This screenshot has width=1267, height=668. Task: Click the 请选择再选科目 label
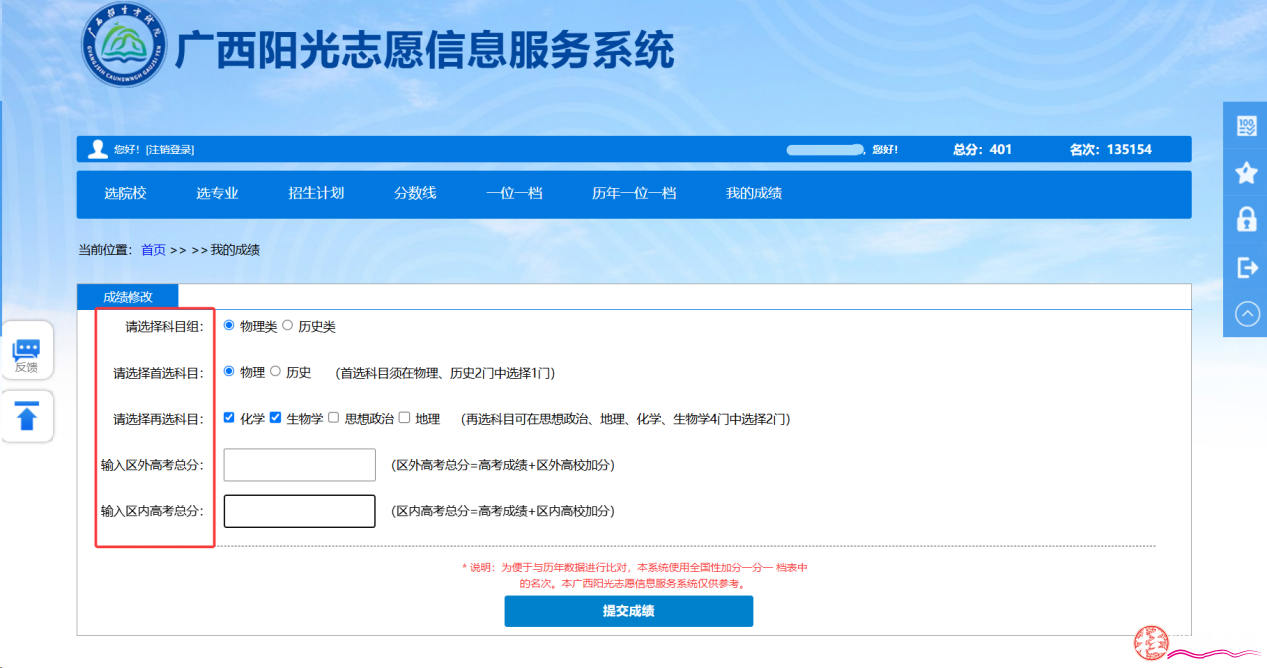pos(158,419)
